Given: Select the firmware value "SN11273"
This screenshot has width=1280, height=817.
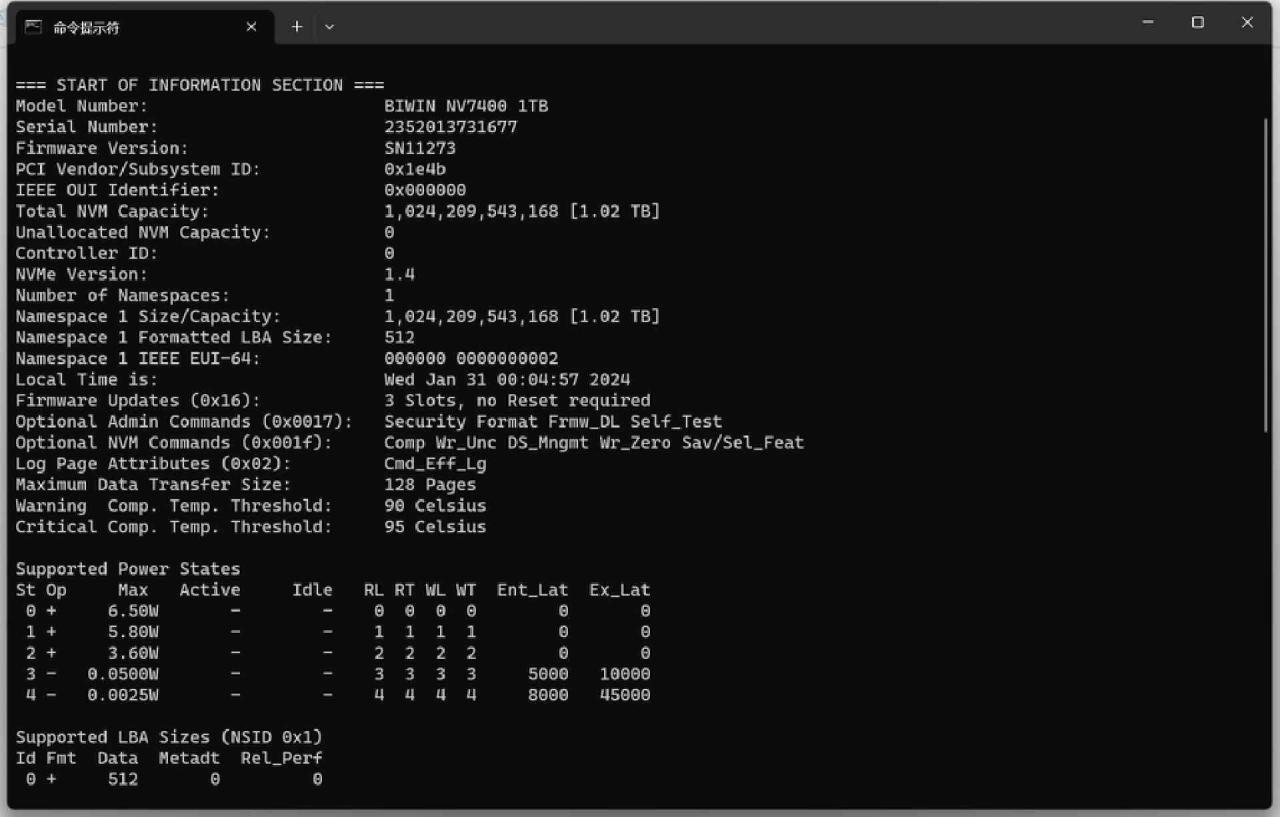Looking at the screenshot, I should coord(420,148).
